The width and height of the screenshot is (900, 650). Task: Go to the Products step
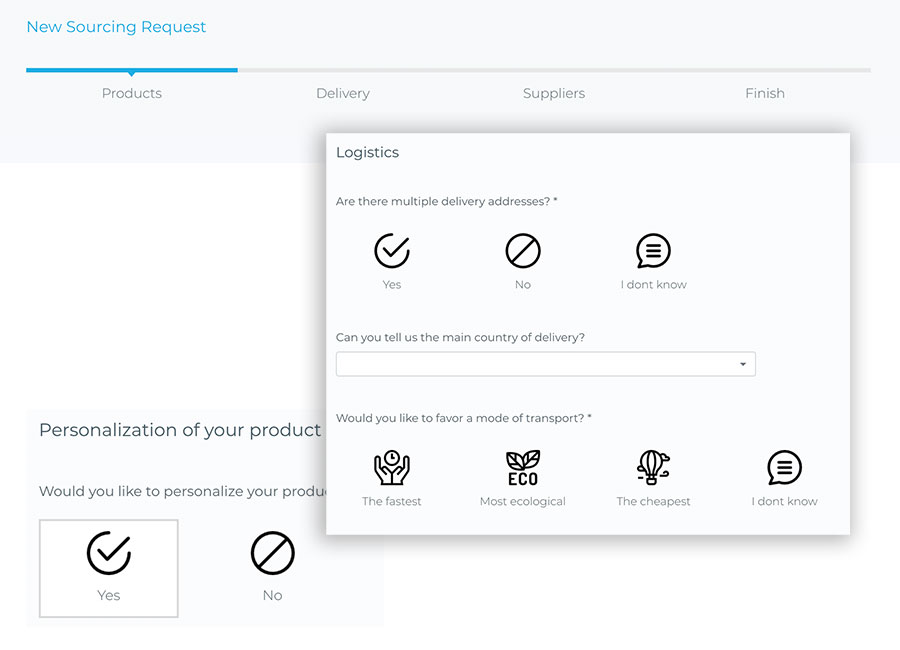pos(132,93)
